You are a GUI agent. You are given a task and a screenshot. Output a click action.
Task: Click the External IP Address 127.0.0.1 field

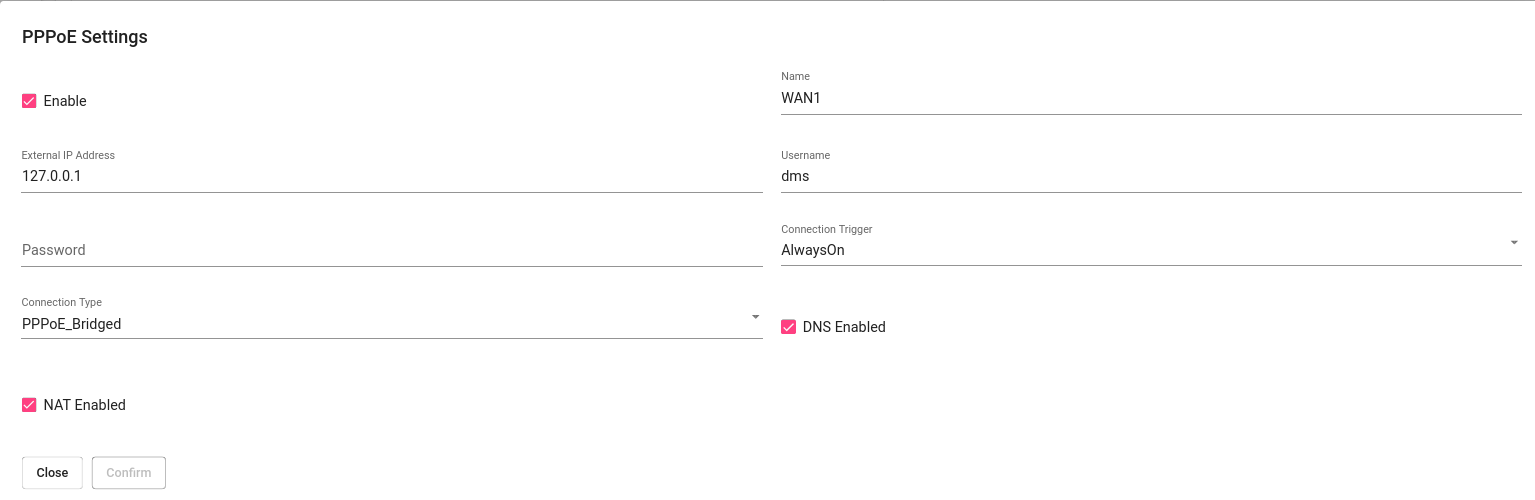point(391,176)
